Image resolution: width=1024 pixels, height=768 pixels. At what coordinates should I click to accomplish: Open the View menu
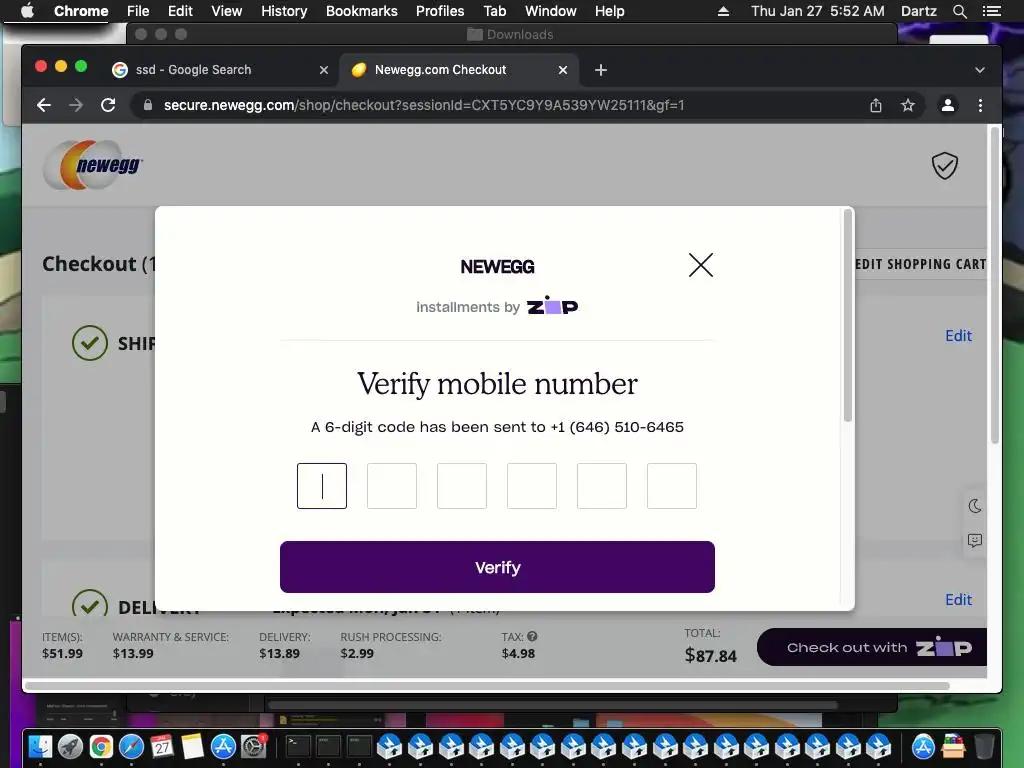pyautogui.click(x=227, y=11)
